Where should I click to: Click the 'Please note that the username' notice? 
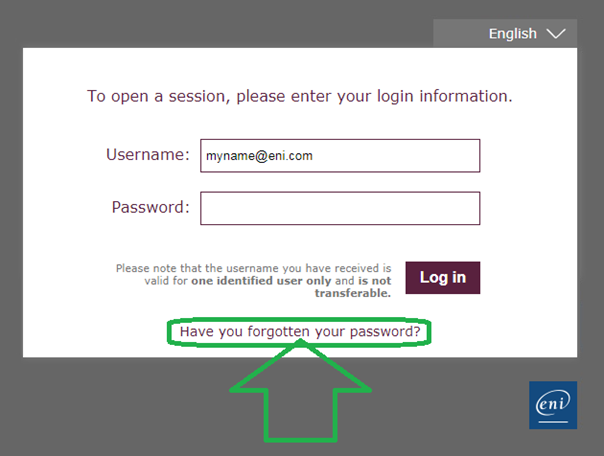pos(253,280)
